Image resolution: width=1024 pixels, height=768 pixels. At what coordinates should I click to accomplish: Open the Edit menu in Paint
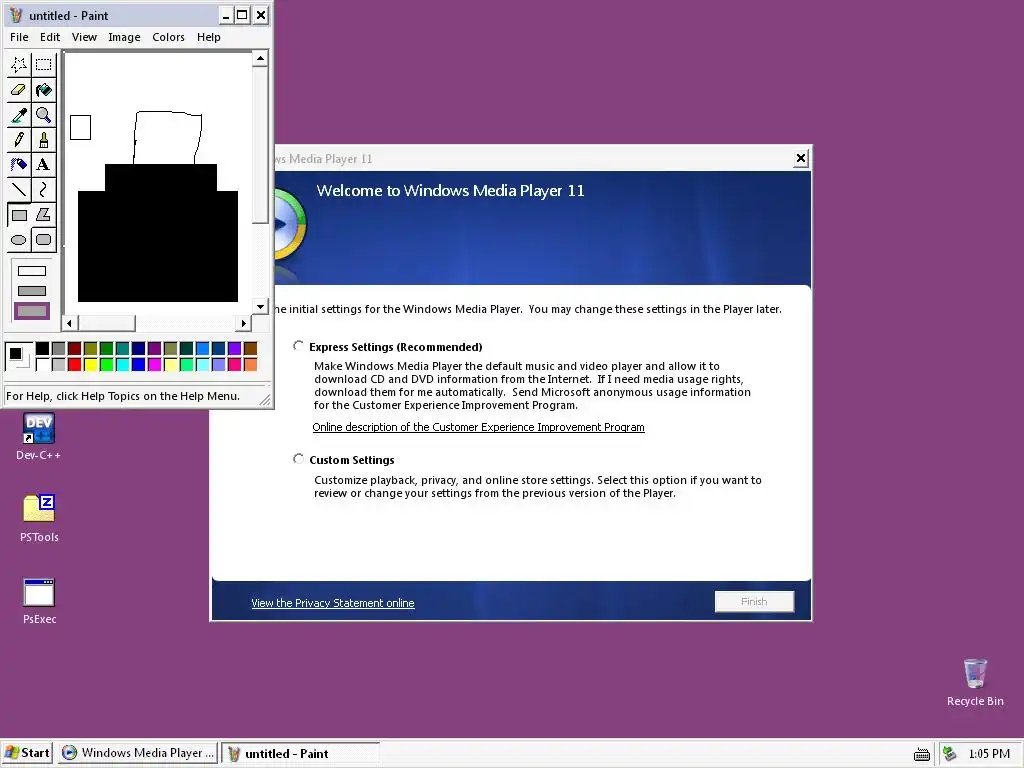click(50, 37)
